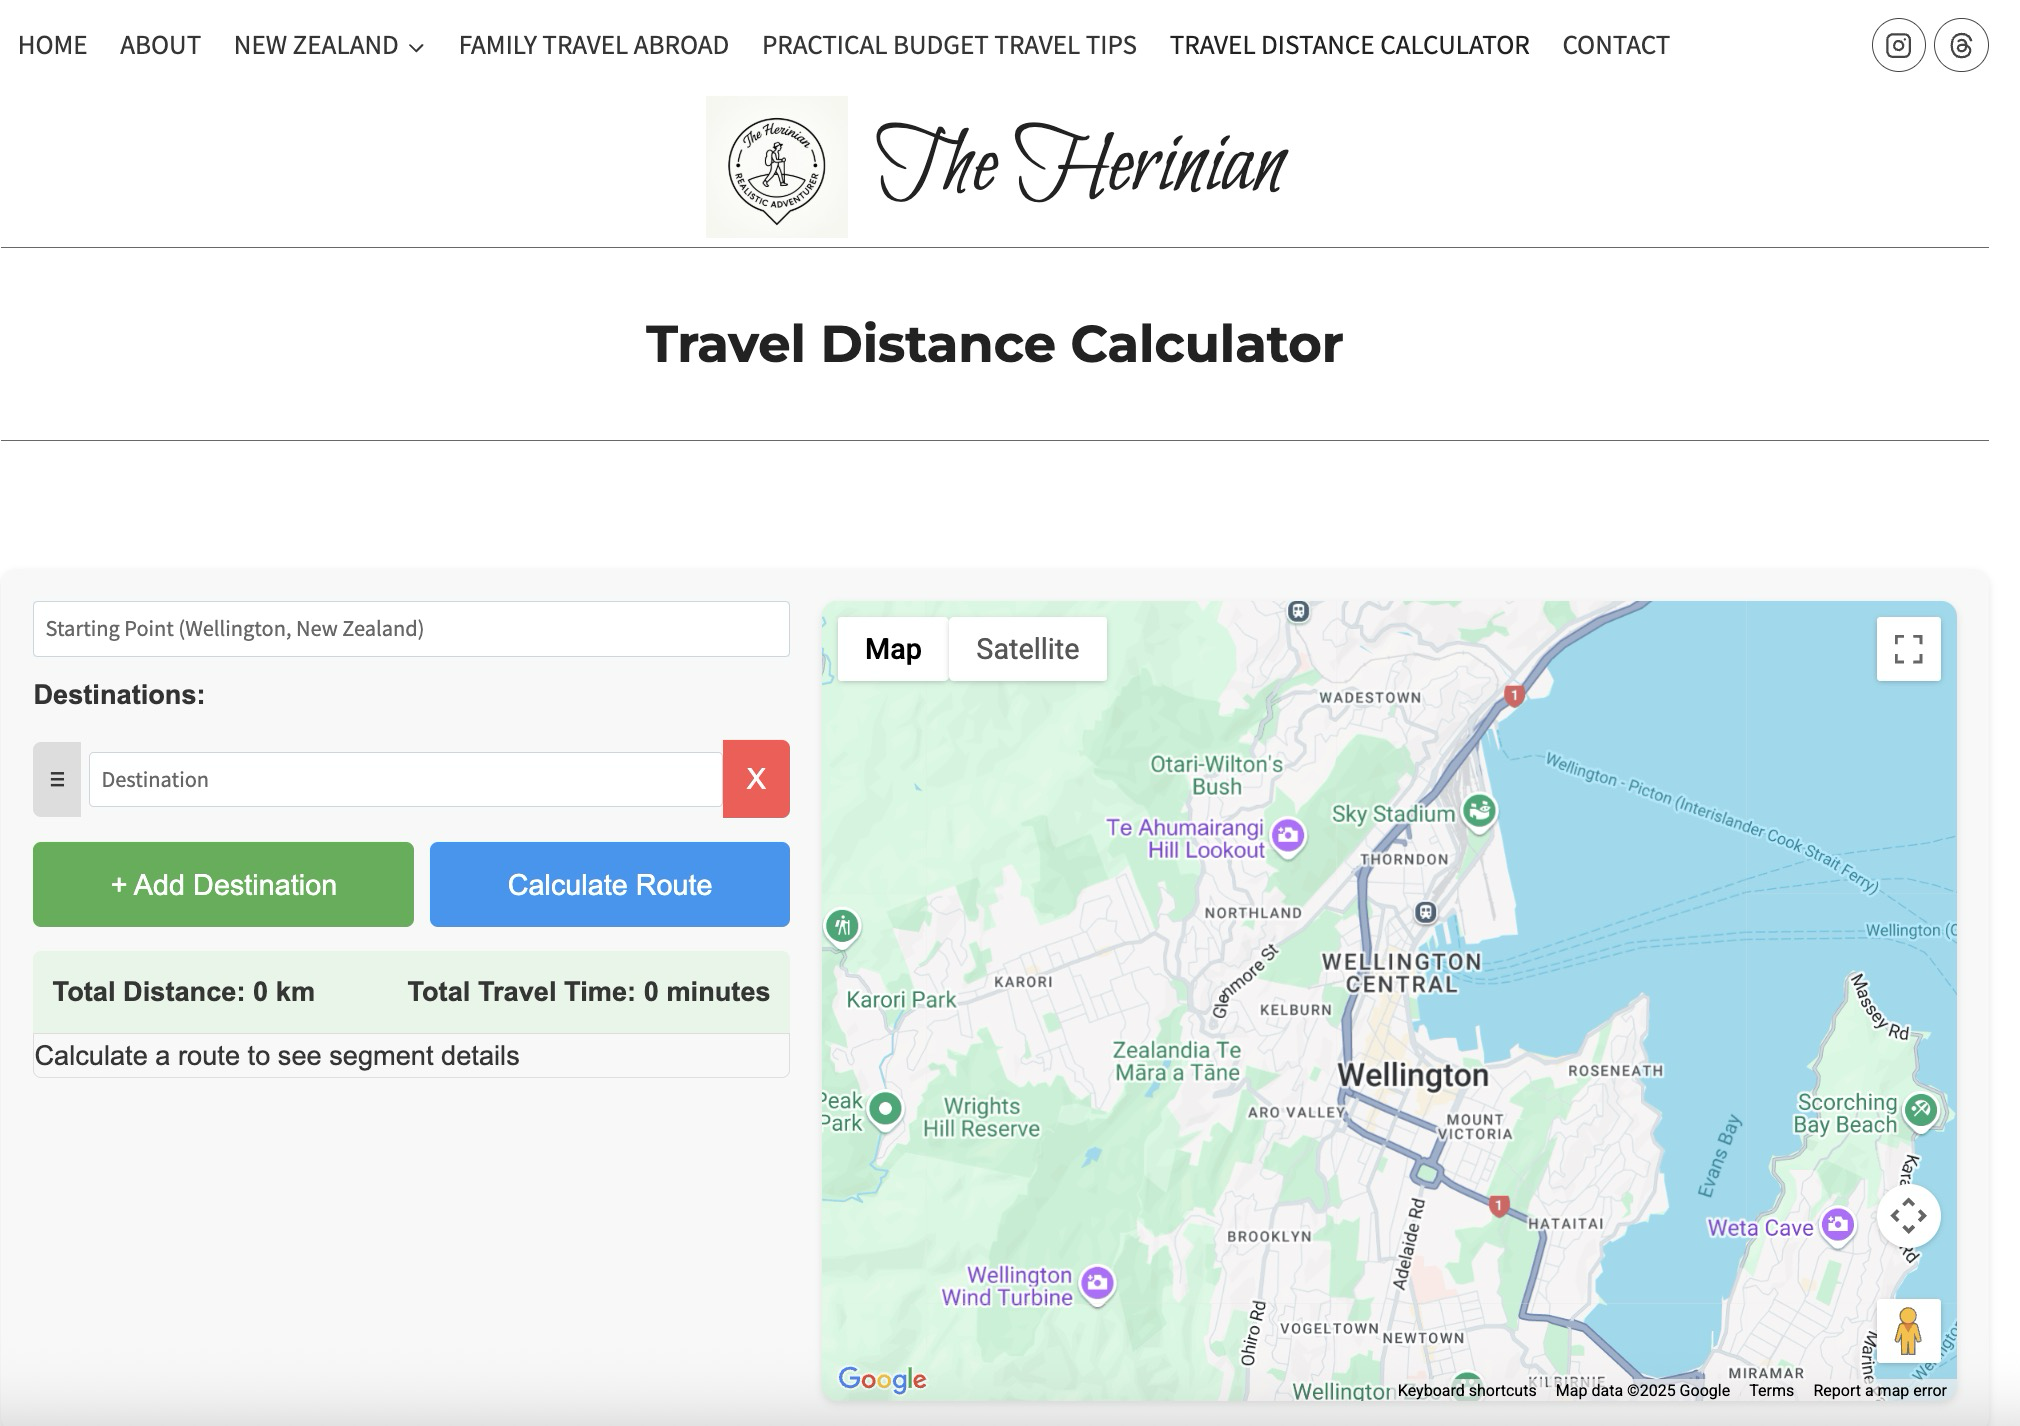Screen dimensions: 2020x1426
Task: Click the map pan control icon
Action: pyautogui.click(x=1909, y=1215)
